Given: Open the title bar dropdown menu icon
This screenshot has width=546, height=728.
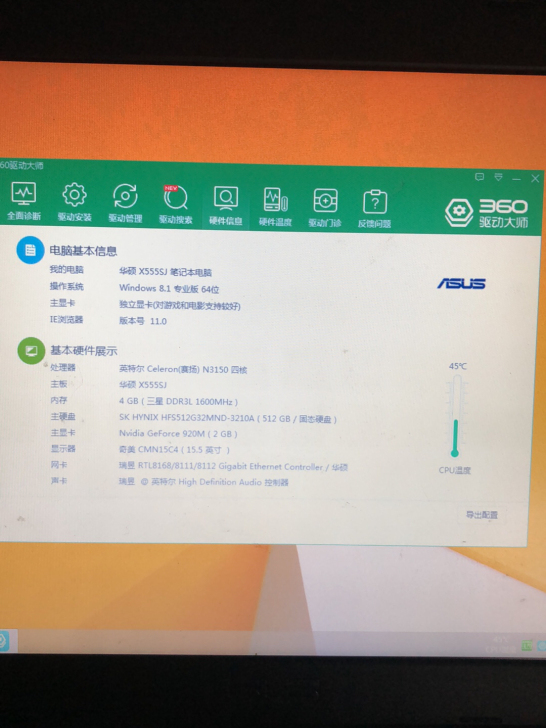Looking at the screenshot, I should [499, 177].
